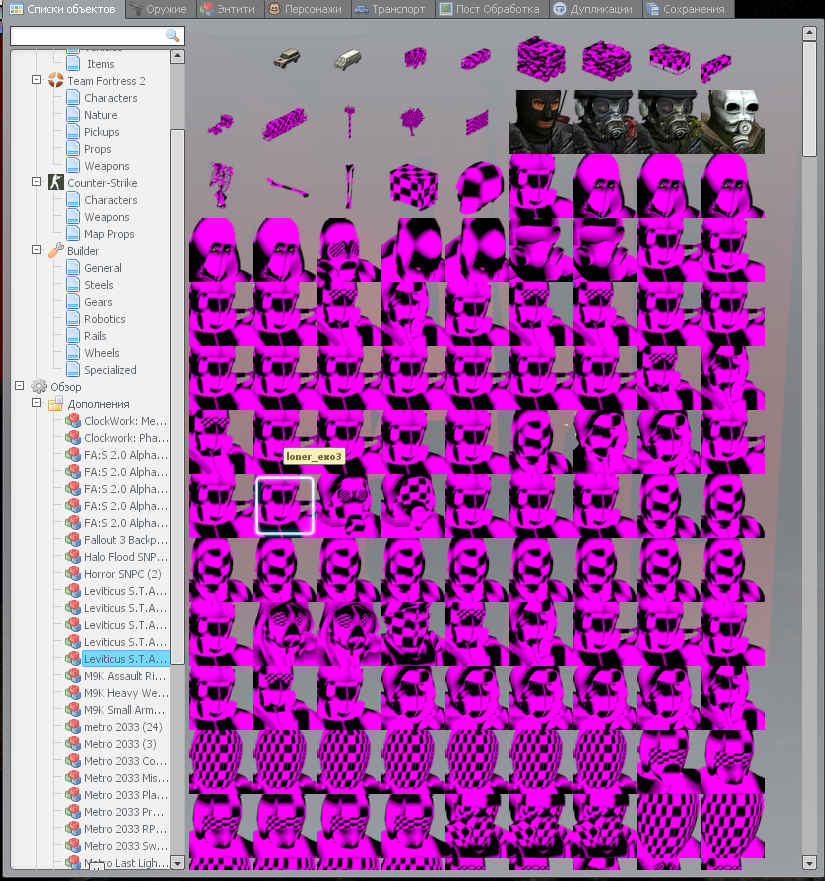The width and height of the screenshot is (825, 881).
Task: Click the highlighted Leviticus S.T.A... entry
Action: point(125,659)
